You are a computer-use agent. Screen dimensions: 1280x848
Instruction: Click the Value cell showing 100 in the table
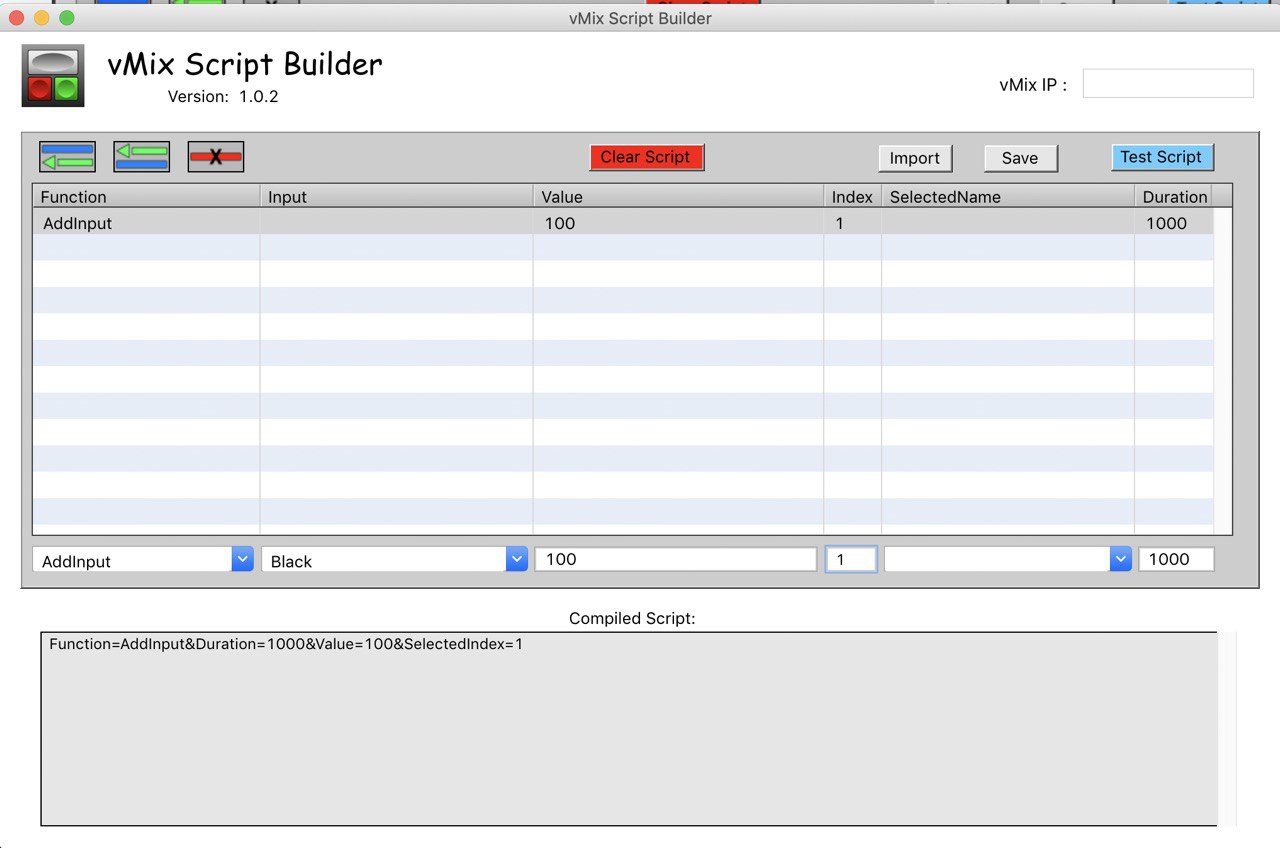click(x=679, y=222)
